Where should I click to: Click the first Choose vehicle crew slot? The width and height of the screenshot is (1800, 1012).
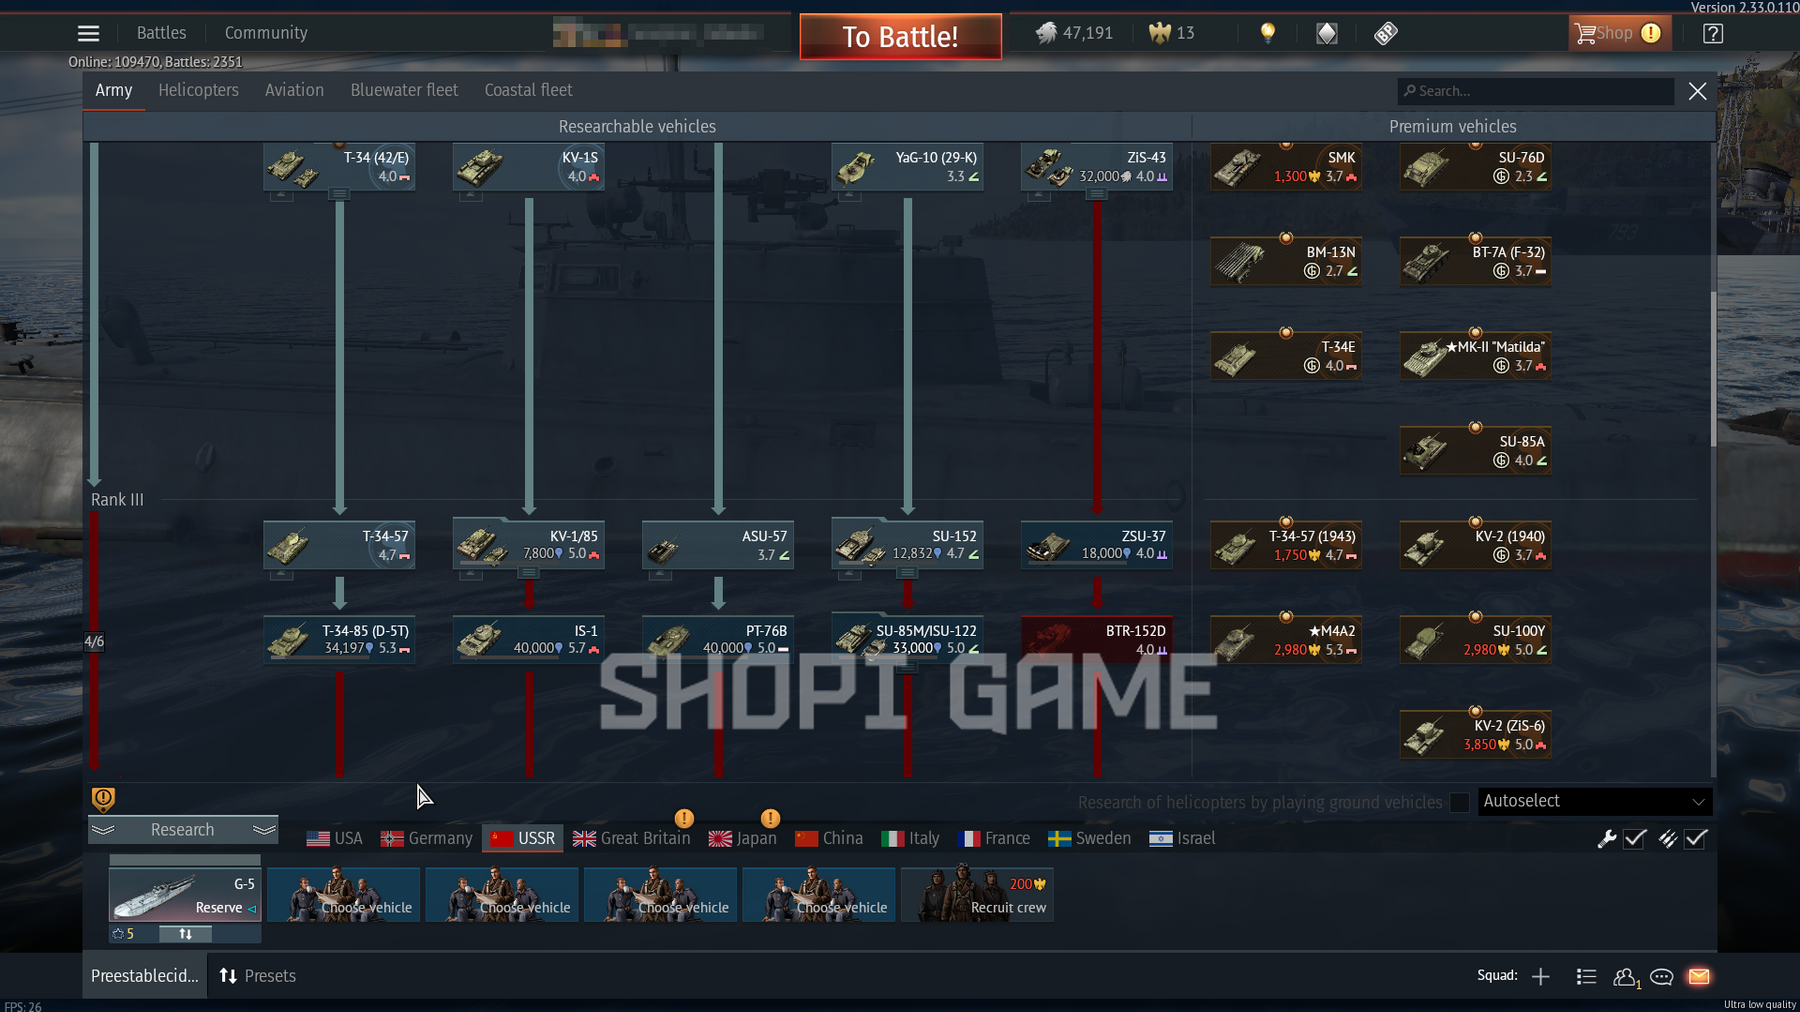point(343,895)
